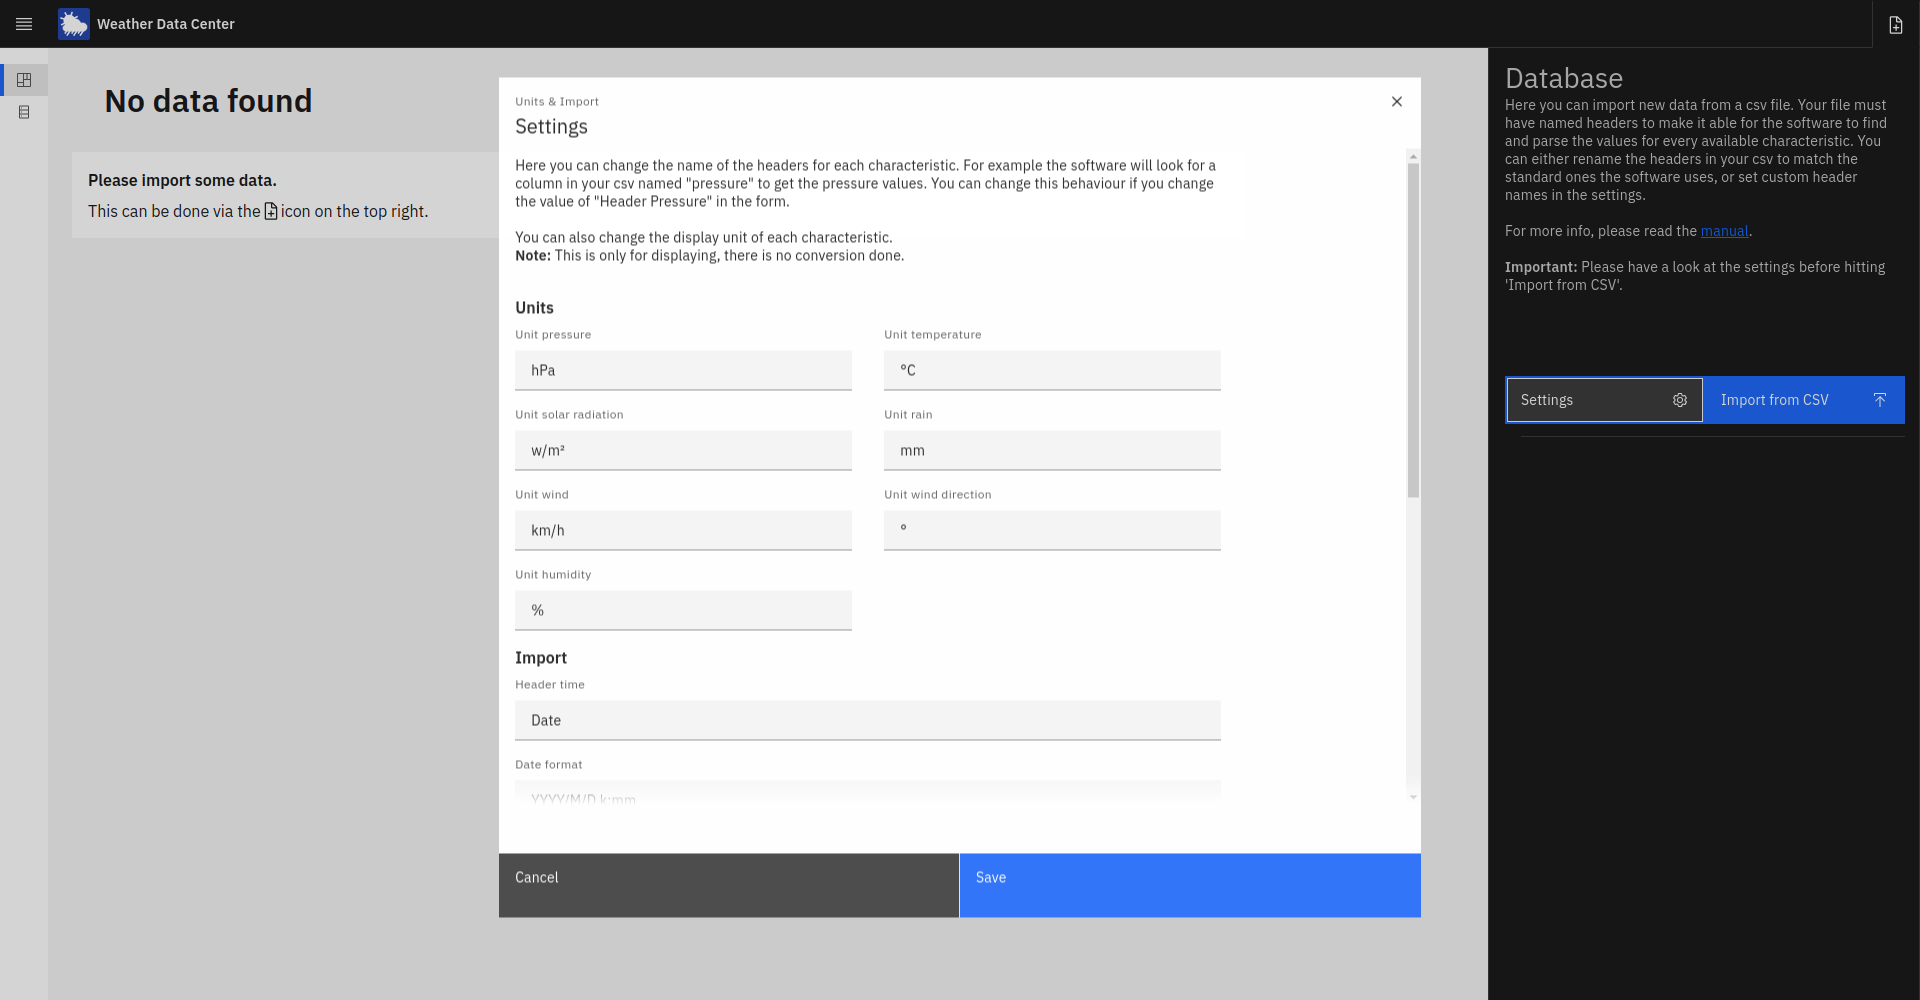Screen dimensions: 1920x1000
Task: Click the small document icon in import hint
Action: pos(271,211)
